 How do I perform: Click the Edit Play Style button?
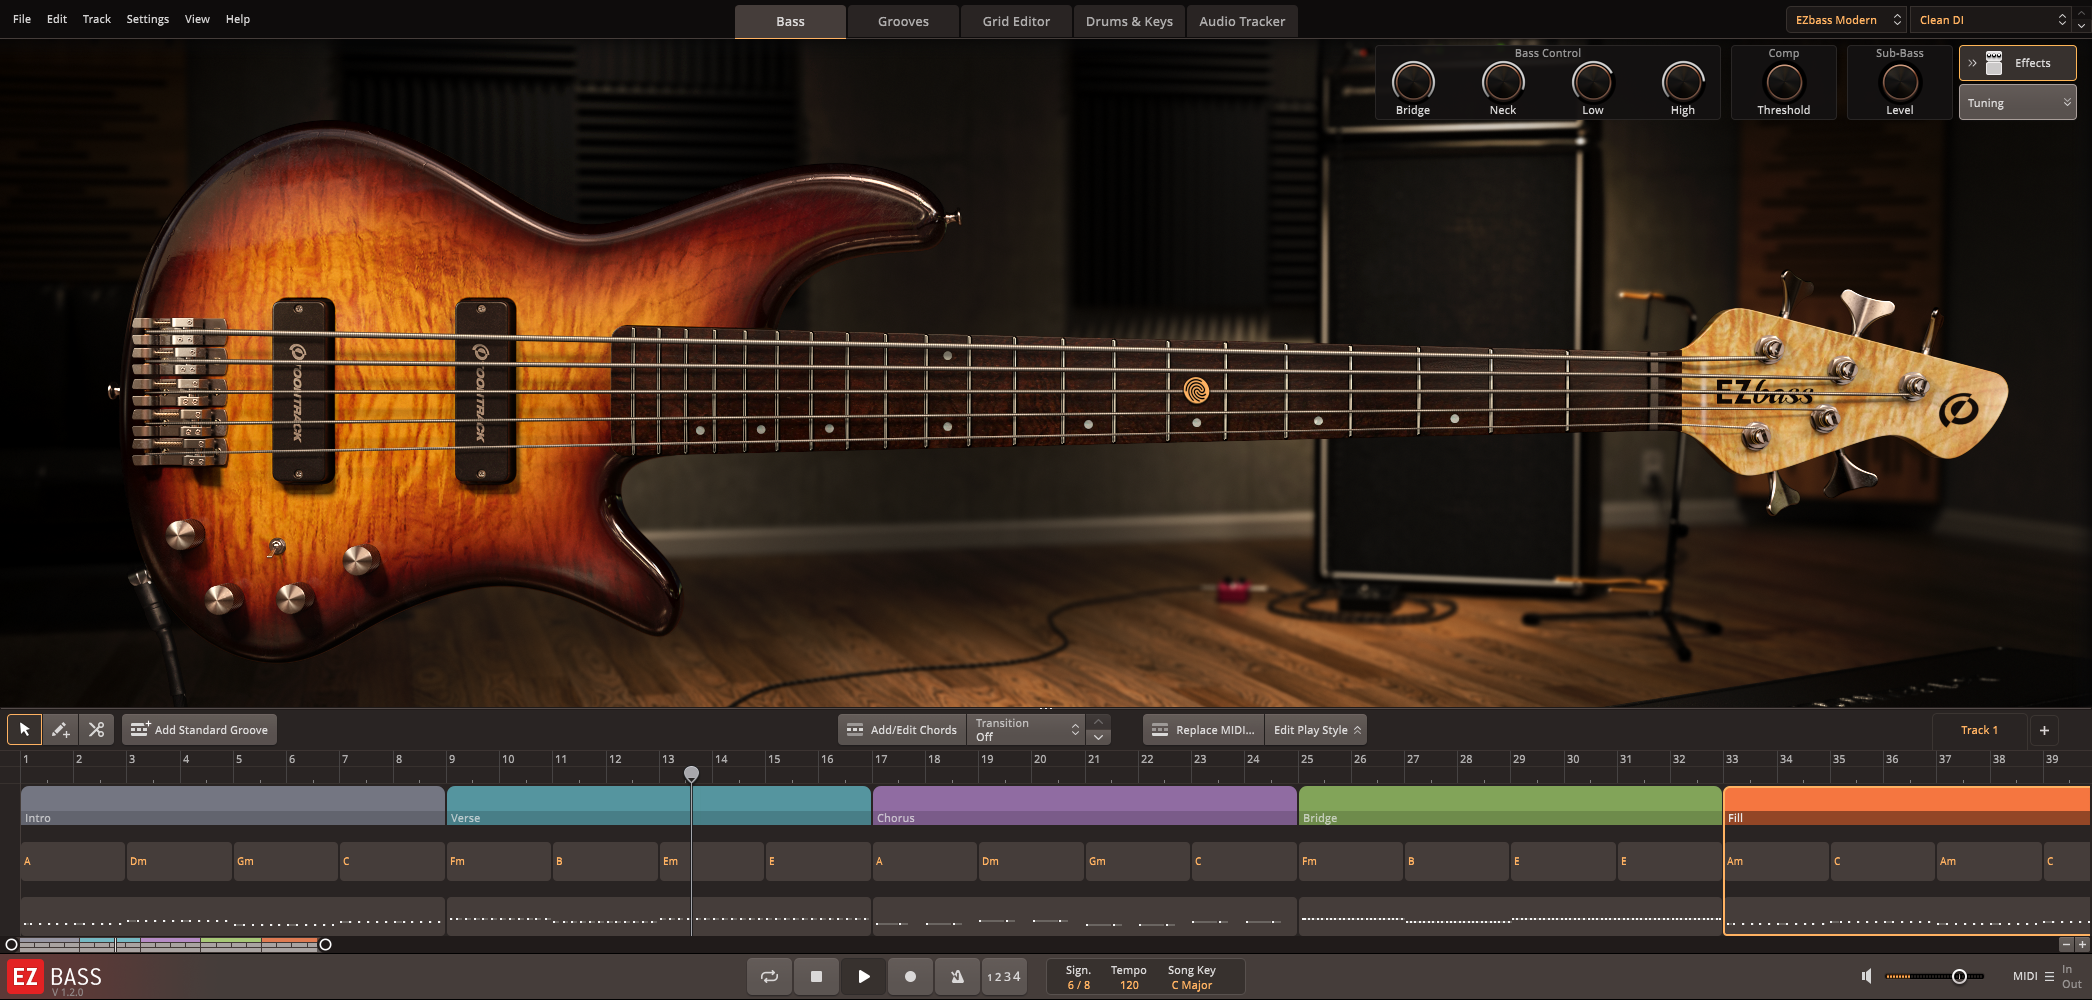(x=1315, y=729)
